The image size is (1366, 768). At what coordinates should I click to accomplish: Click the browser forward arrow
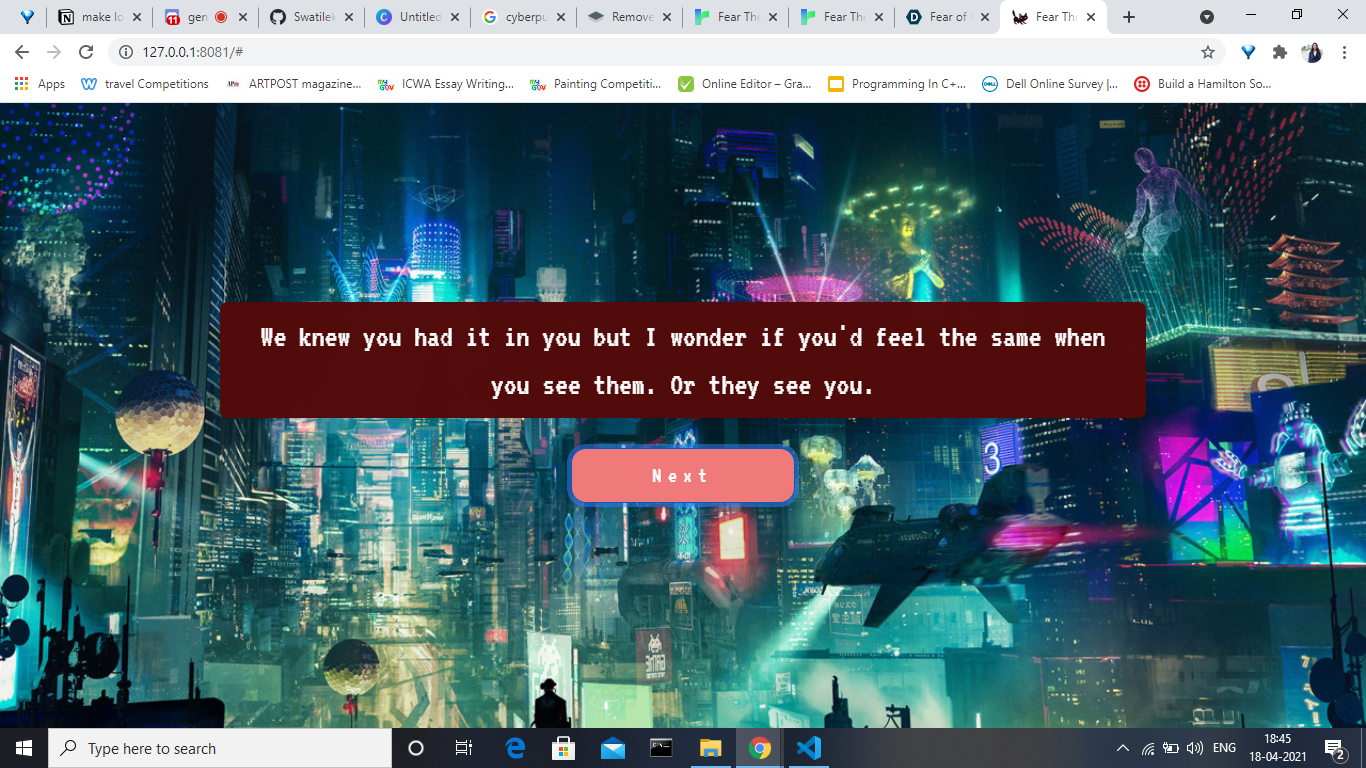tap(54, 52)
